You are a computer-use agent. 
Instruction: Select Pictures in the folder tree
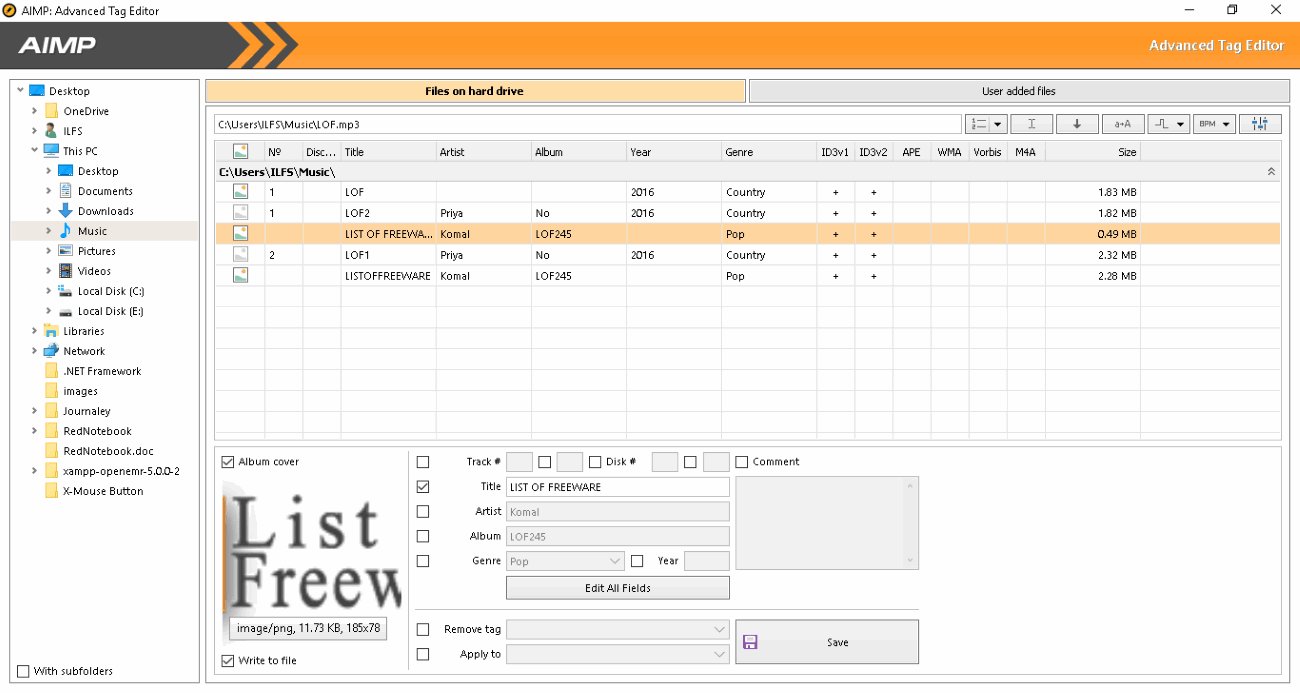click(x=97, y=251)
